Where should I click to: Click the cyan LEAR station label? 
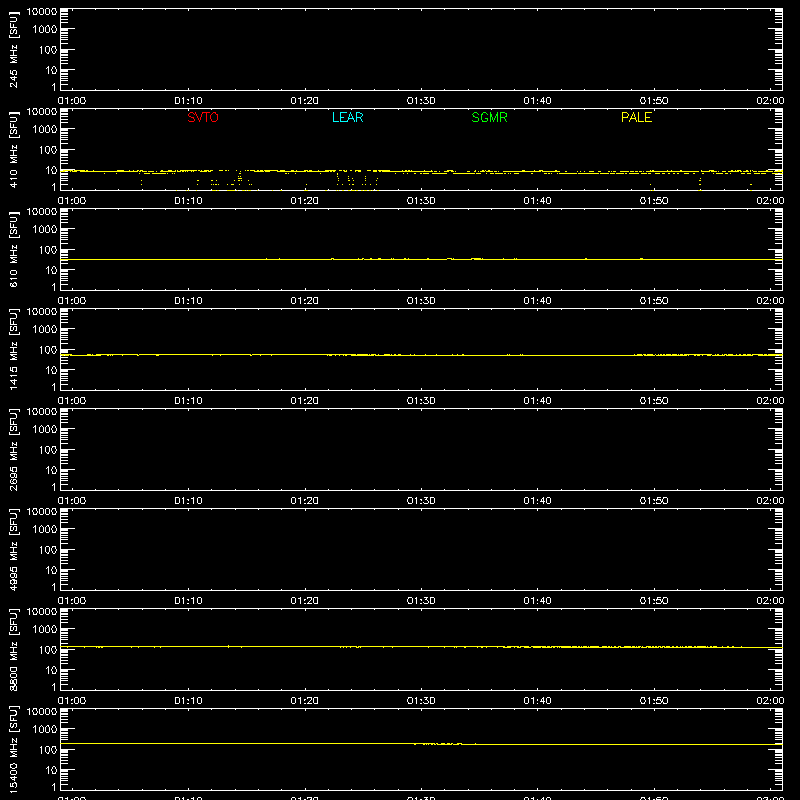coord(347,117)
